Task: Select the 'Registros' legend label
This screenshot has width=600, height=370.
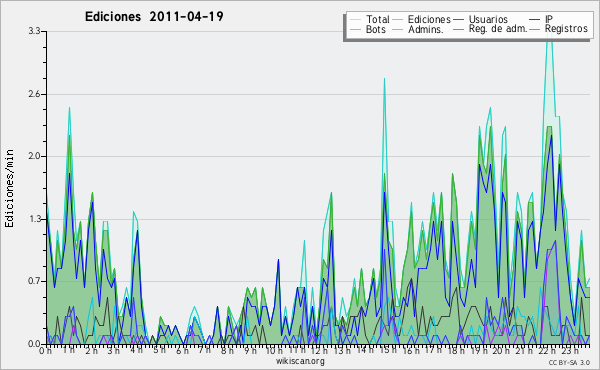Action: pos(566,29)
